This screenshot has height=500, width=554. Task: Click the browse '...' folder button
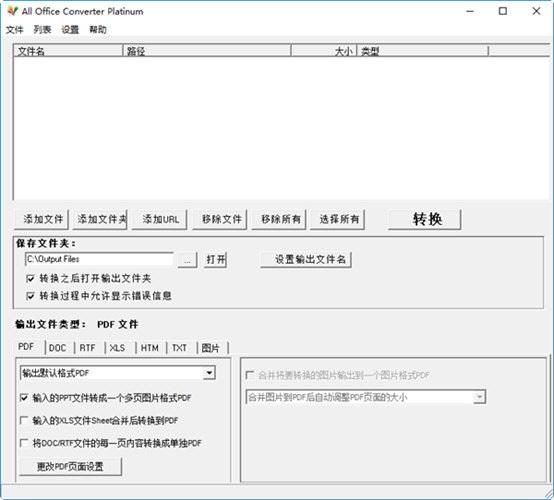pos(187,260)
